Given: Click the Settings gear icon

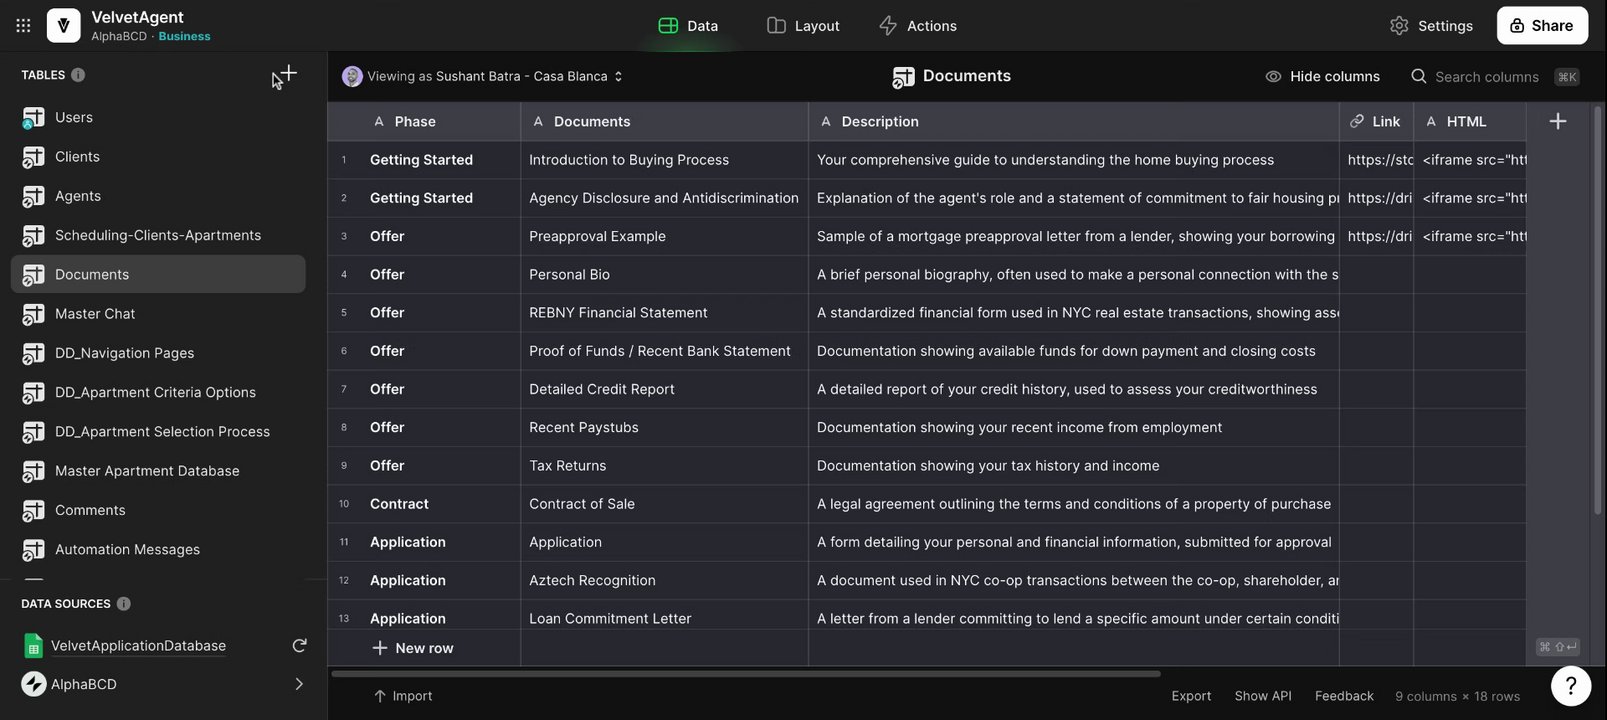Looking at the screenshot, I should pyautogui.click(x=1399, y=26).
